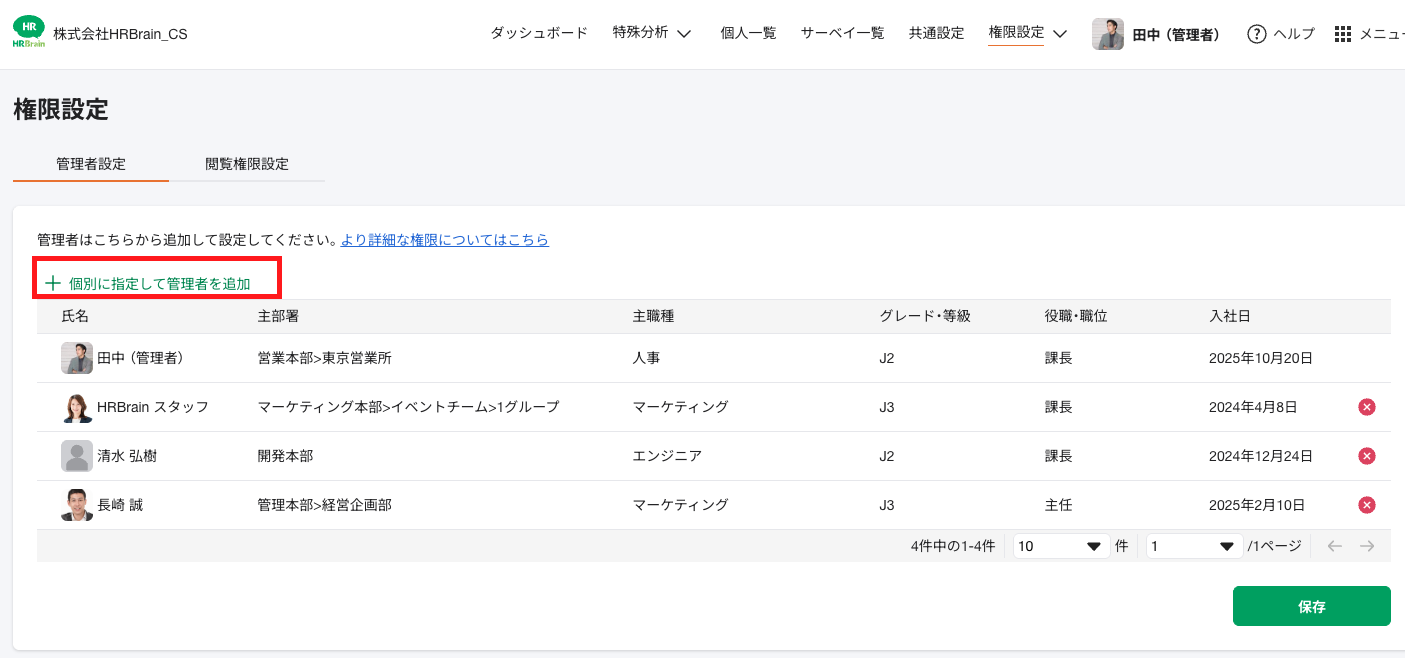This screenshot has width=1405, height=658.
Task: Open the items-per-page dropdown showing 10
Action: coord(1060,545)
